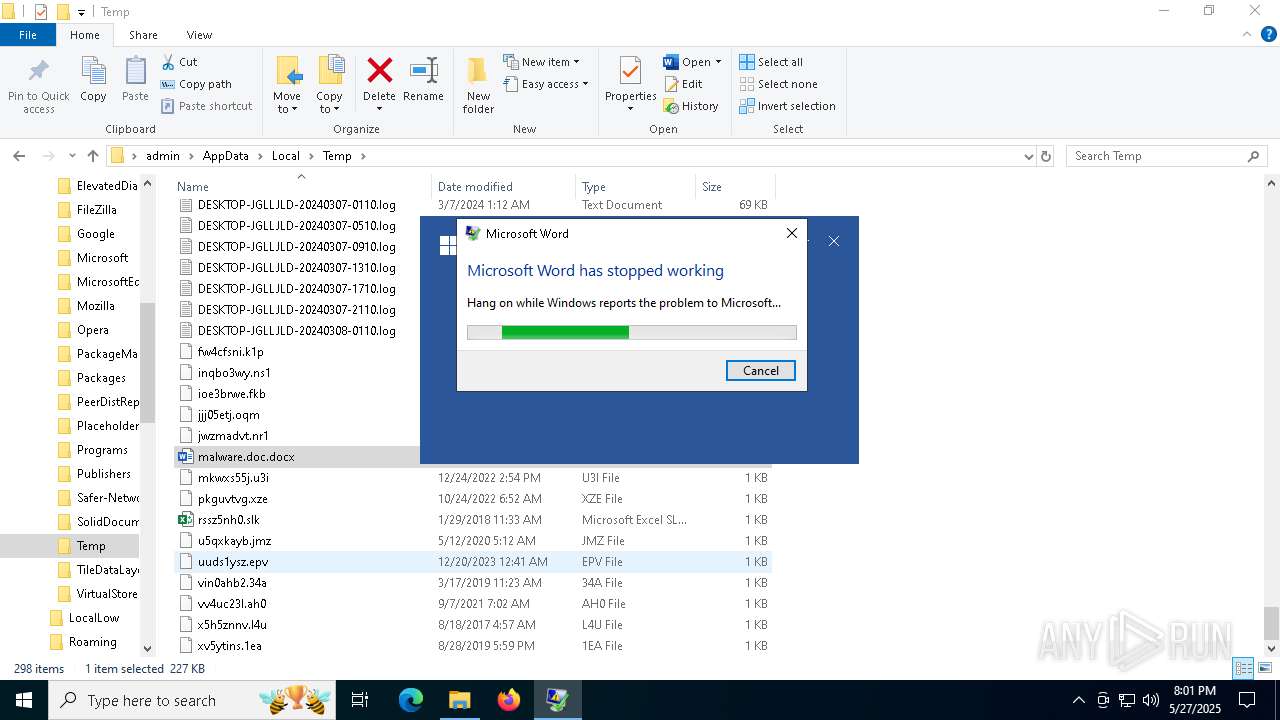Click AppData in the address path

225,156
